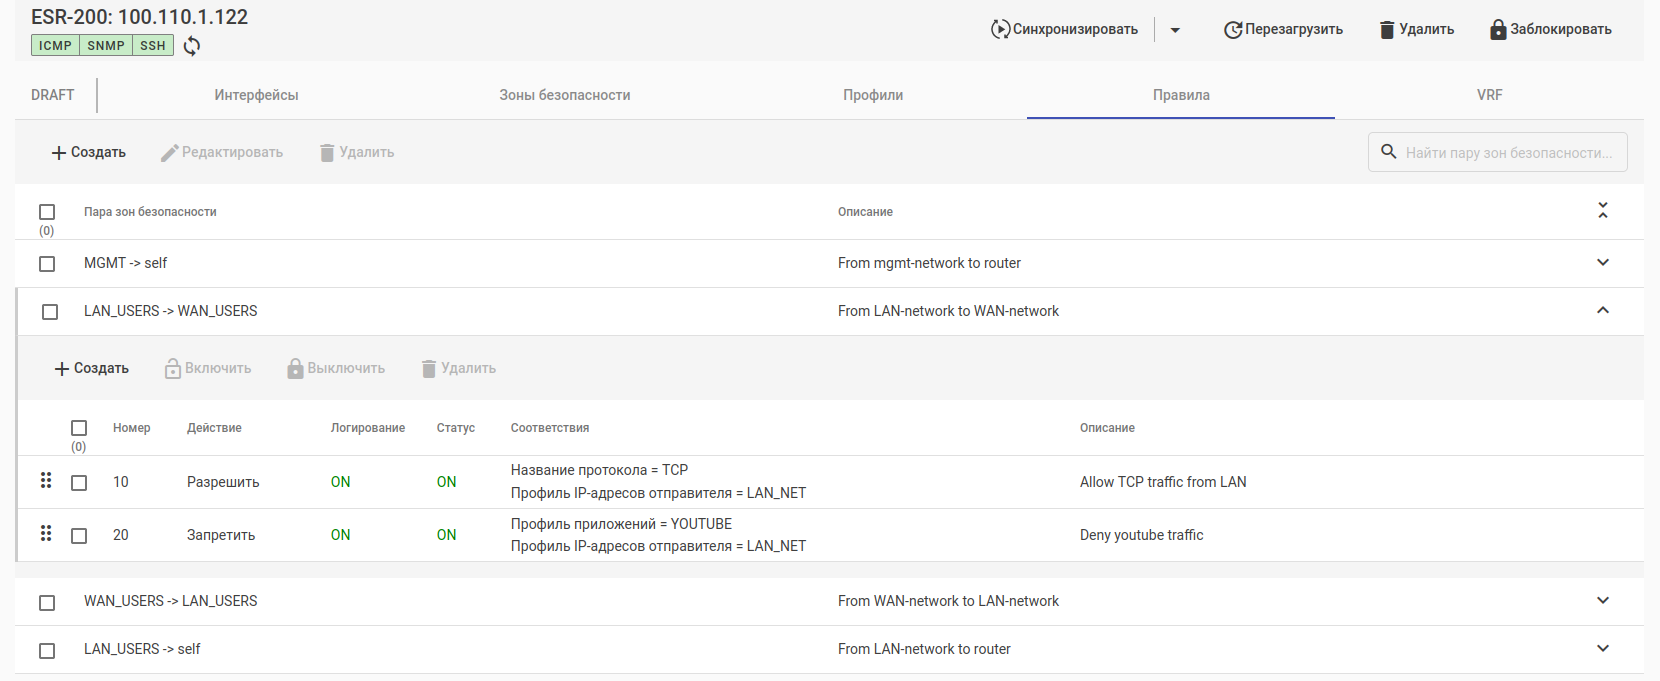The width and height of the screenshot is (1660, 681).
Task: Expand the MGMT -> self zone pair
Action: click(x=1602, y=263)
